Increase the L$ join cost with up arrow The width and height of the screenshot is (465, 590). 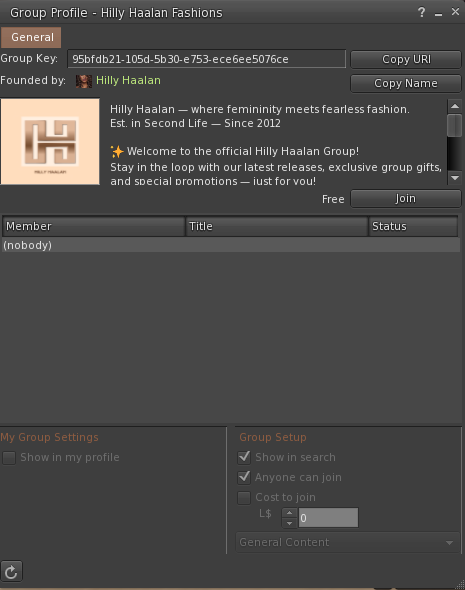(x=289, y=513)
